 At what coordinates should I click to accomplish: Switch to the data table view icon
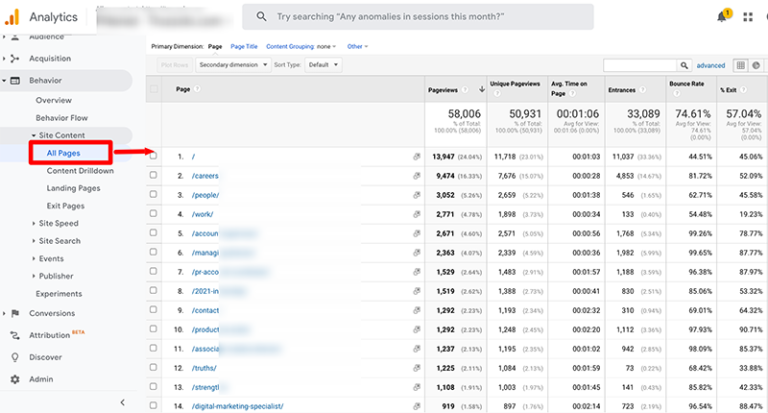coord(741,65)
